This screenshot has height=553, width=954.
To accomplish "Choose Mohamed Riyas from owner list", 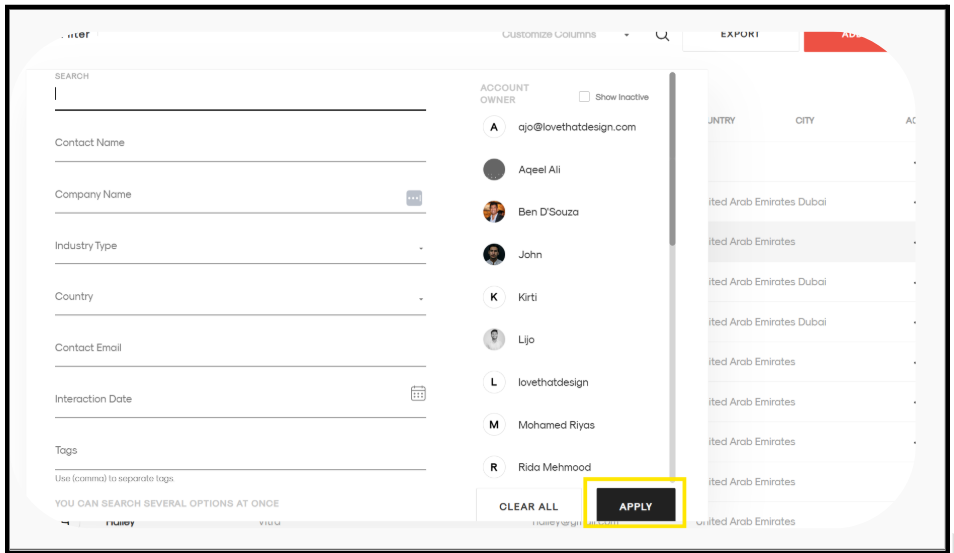I will [555, 425].
